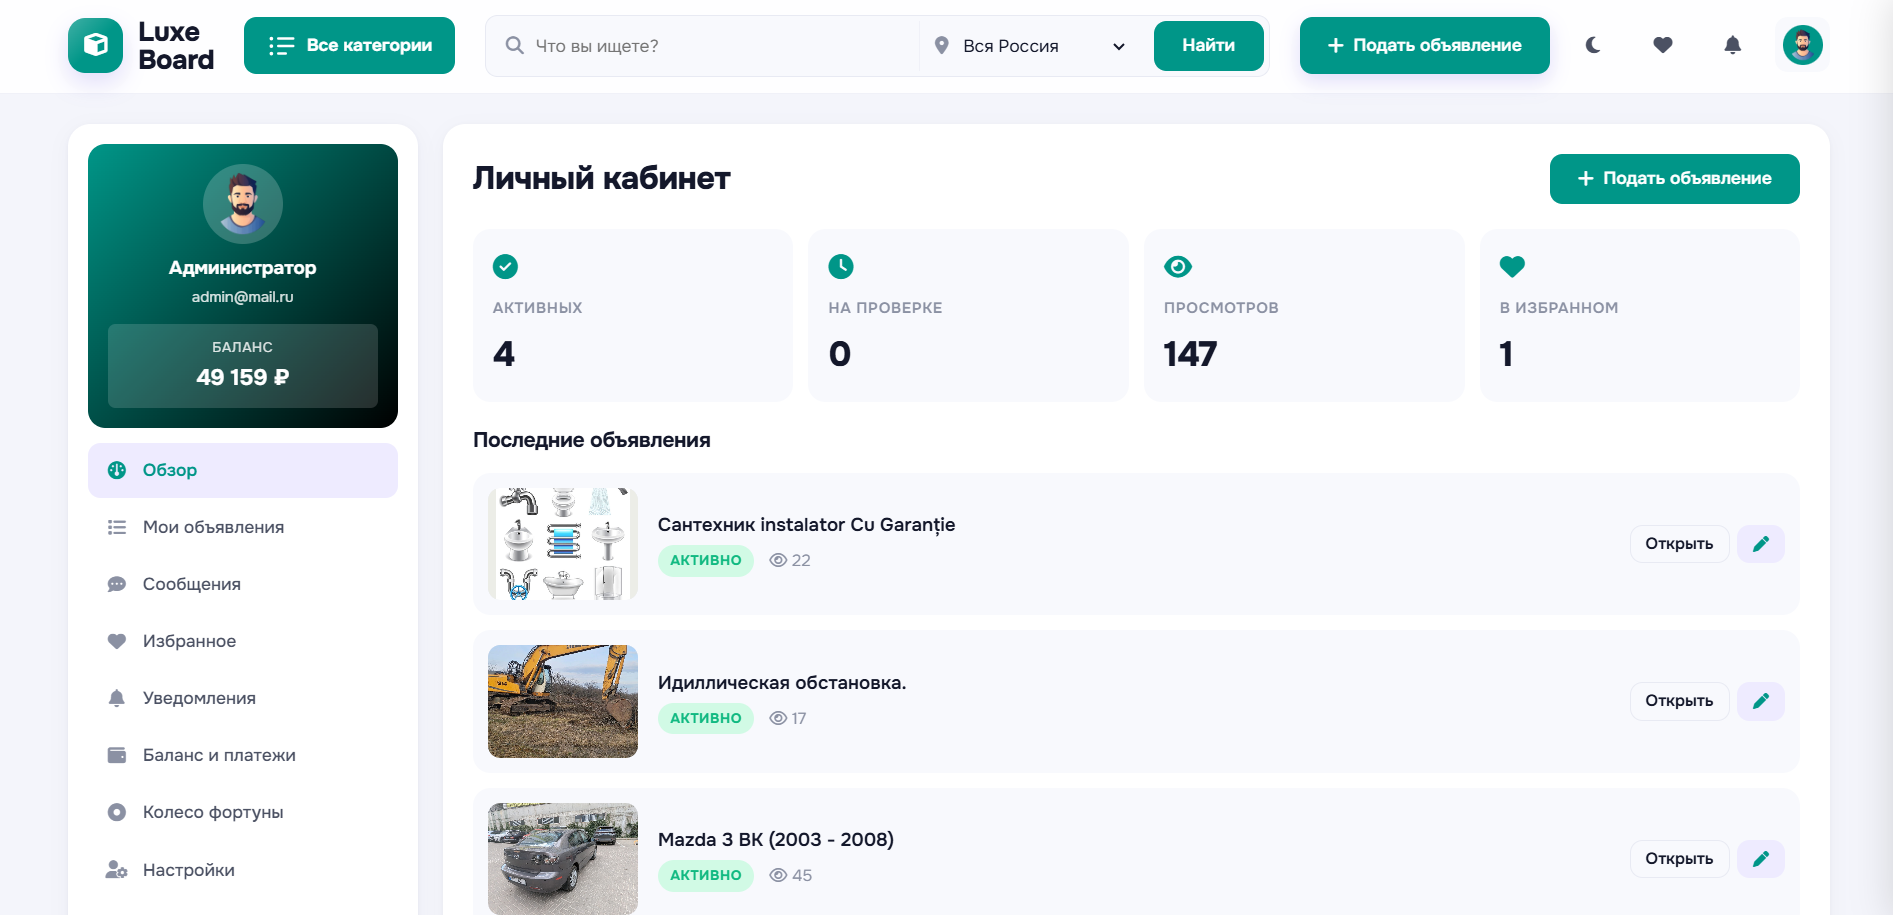Open Мои объявления in the sidebar
1893x915 pixels.
click(x=243, y=527)
